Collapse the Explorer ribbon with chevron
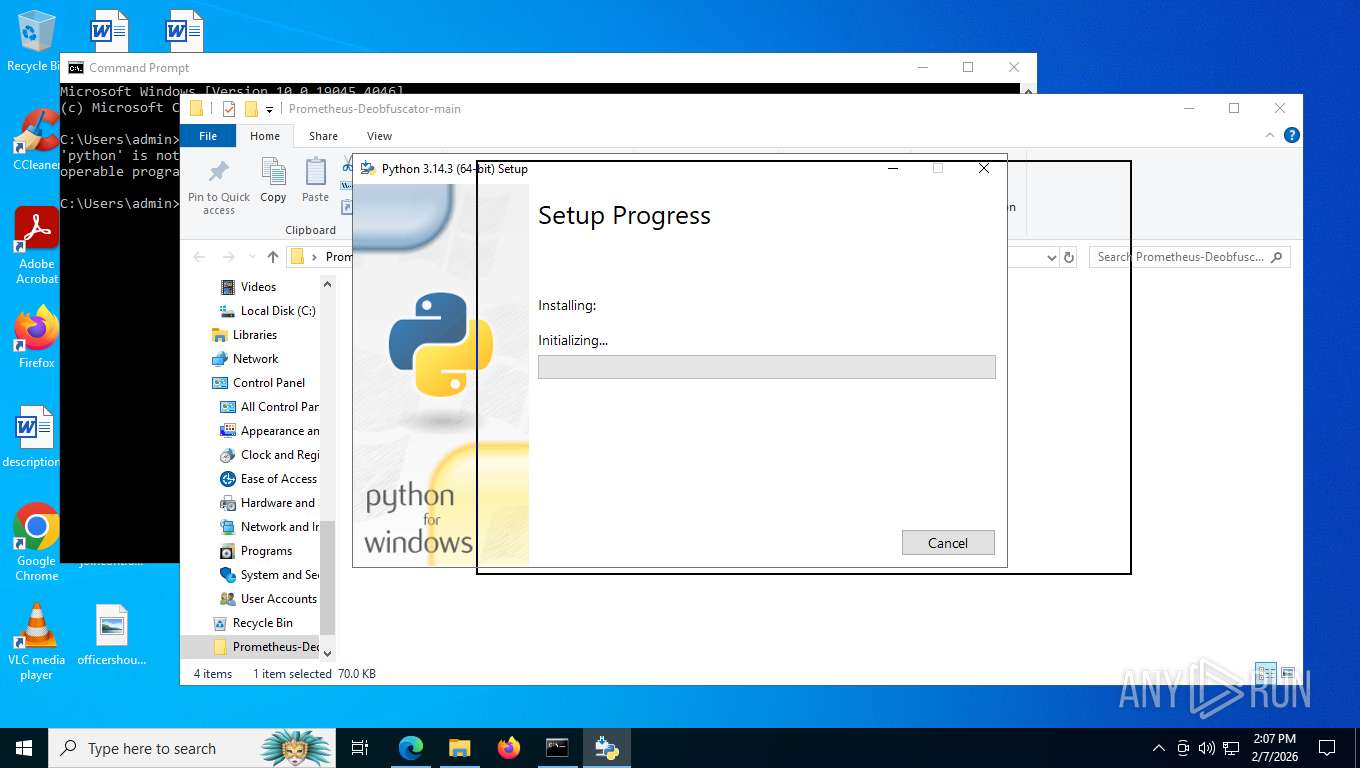 (x=1271, y=135)
